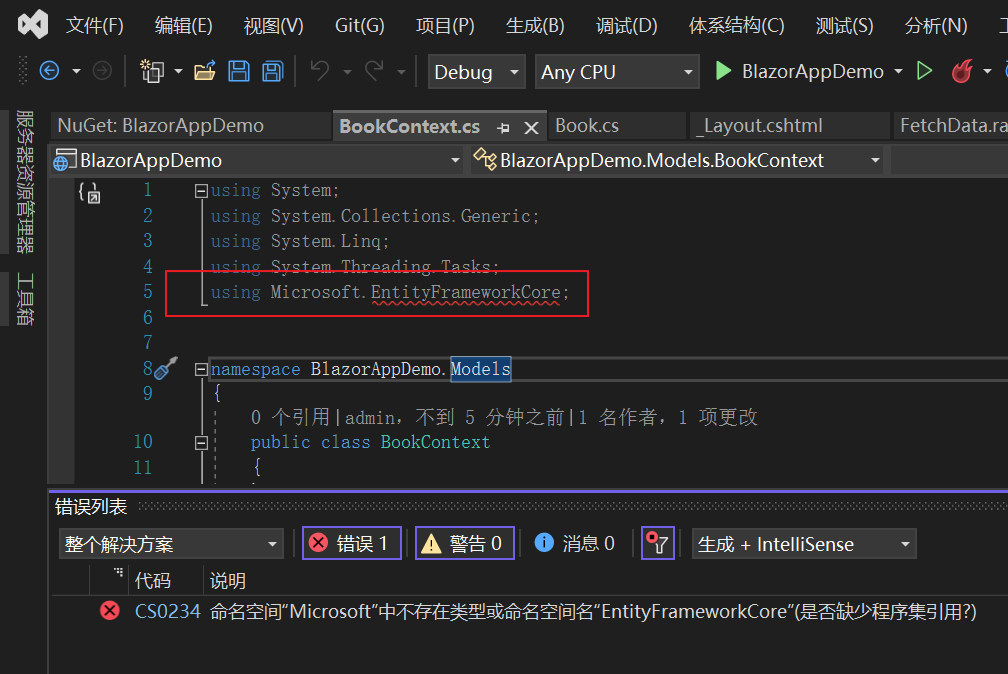
Task: Open the 项目(P) menu
Action: point(445,25)
